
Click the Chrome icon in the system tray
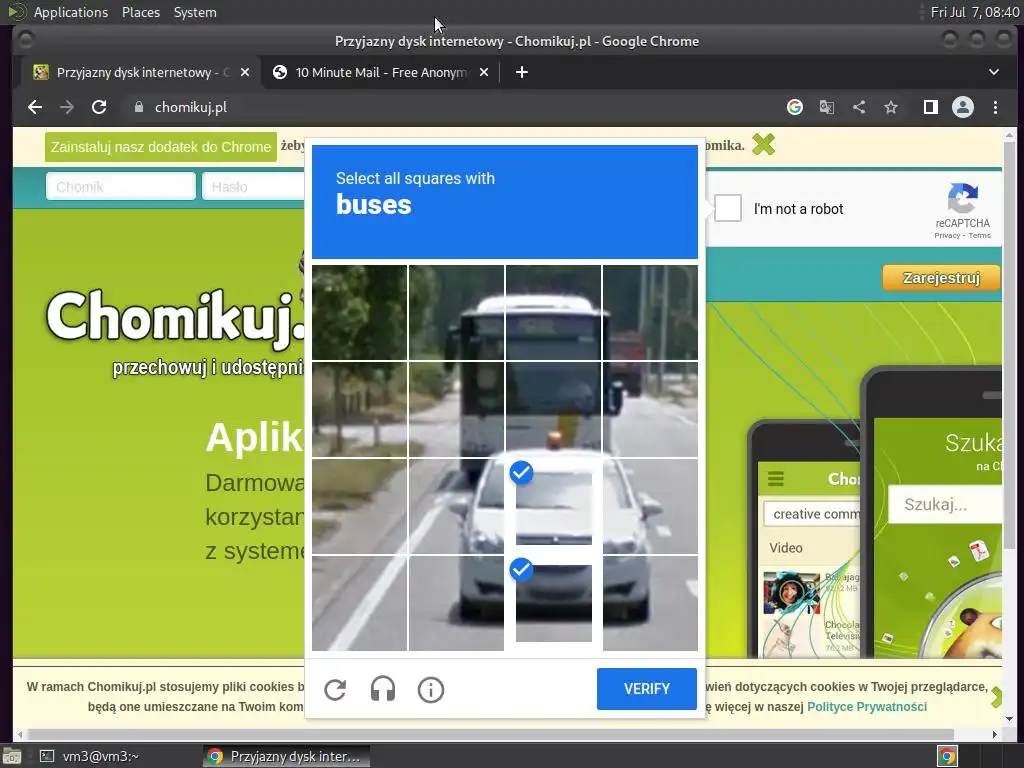(948, 756)
